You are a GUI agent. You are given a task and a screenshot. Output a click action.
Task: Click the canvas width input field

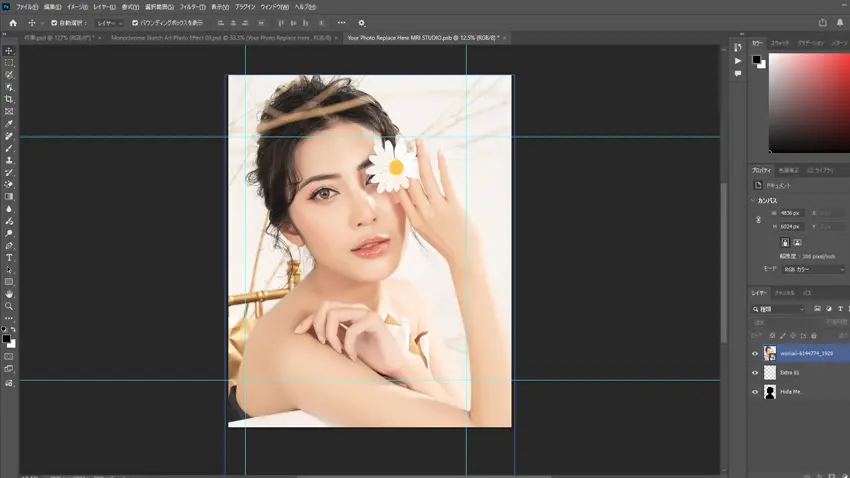pyautogui.click(x=791, y=213)
